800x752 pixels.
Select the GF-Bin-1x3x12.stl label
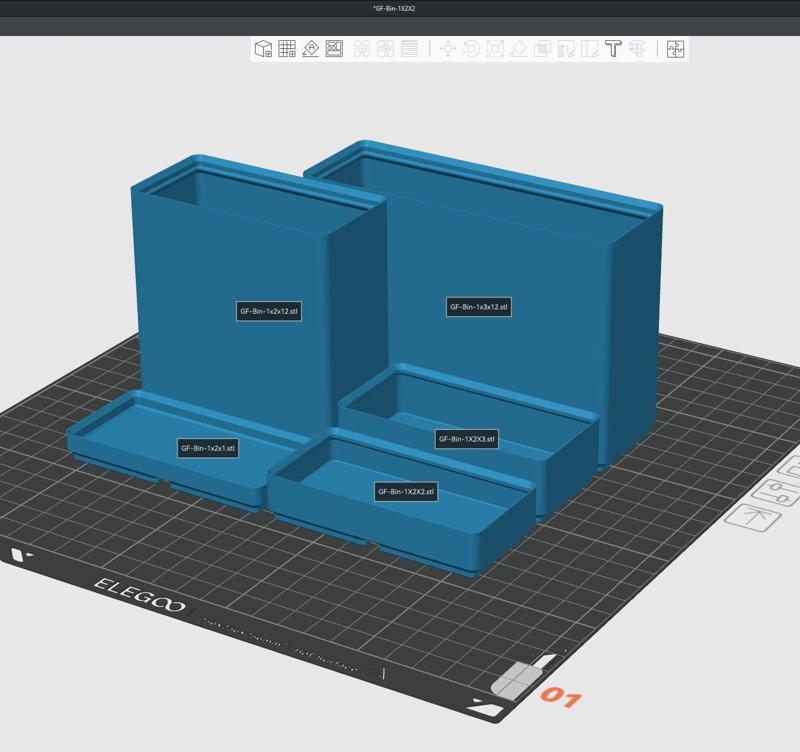point(479,307)
